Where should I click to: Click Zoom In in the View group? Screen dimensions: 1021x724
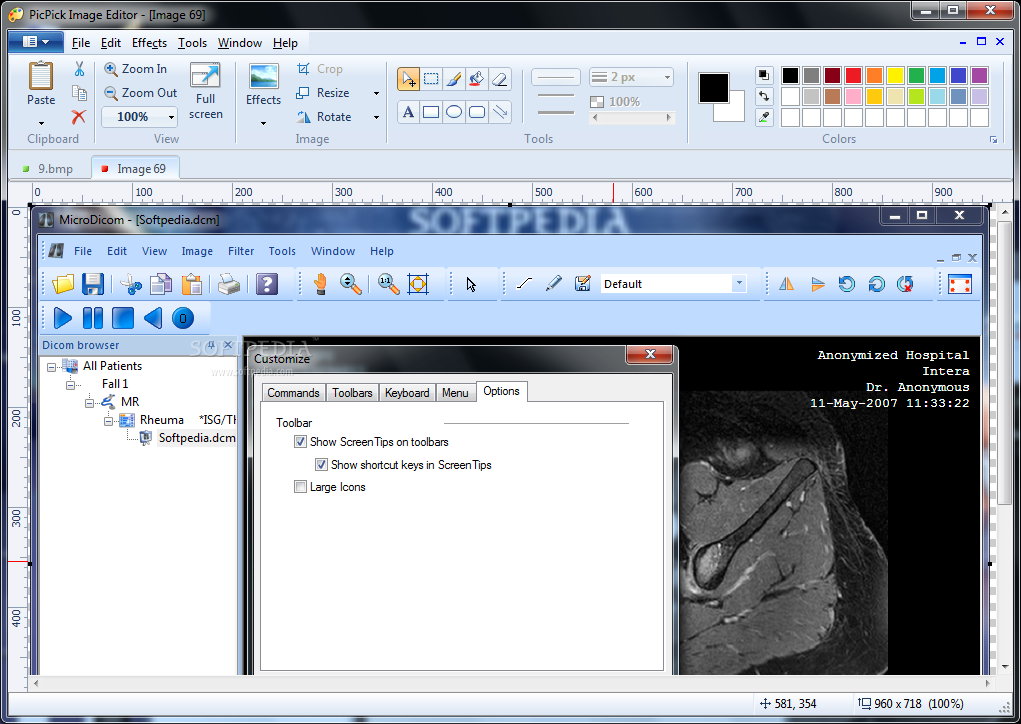click(x=136, y=69)
